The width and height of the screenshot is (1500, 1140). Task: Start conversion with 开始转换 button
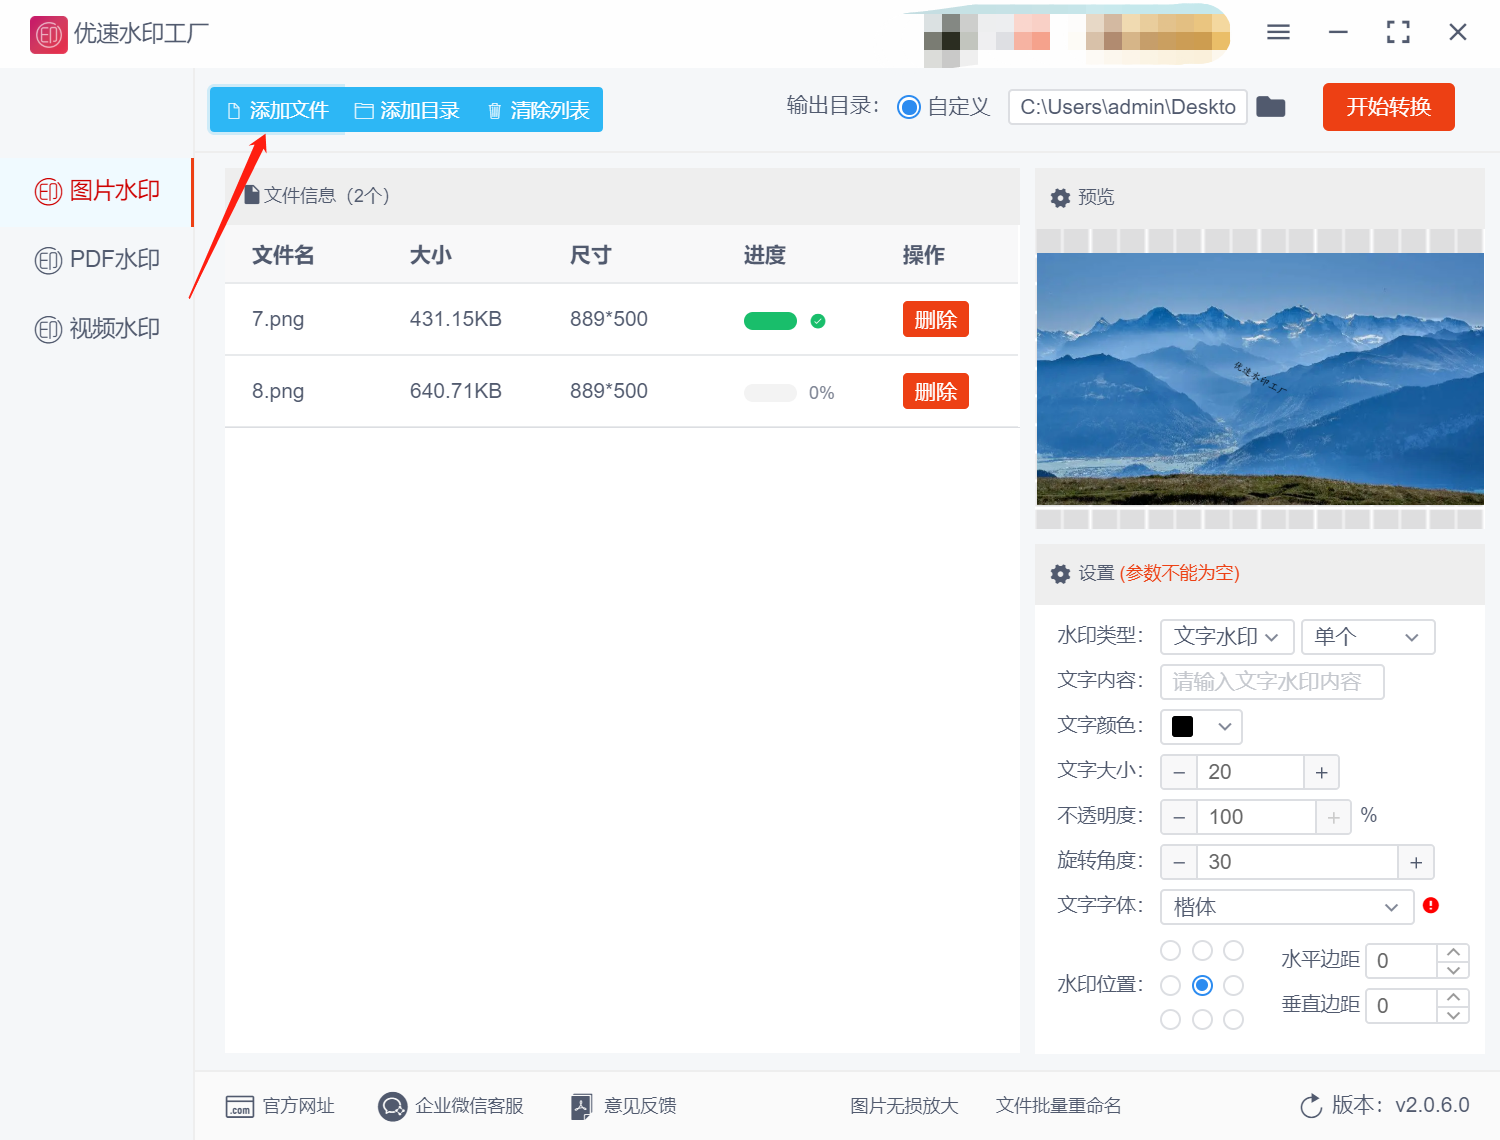[1388, 107]
